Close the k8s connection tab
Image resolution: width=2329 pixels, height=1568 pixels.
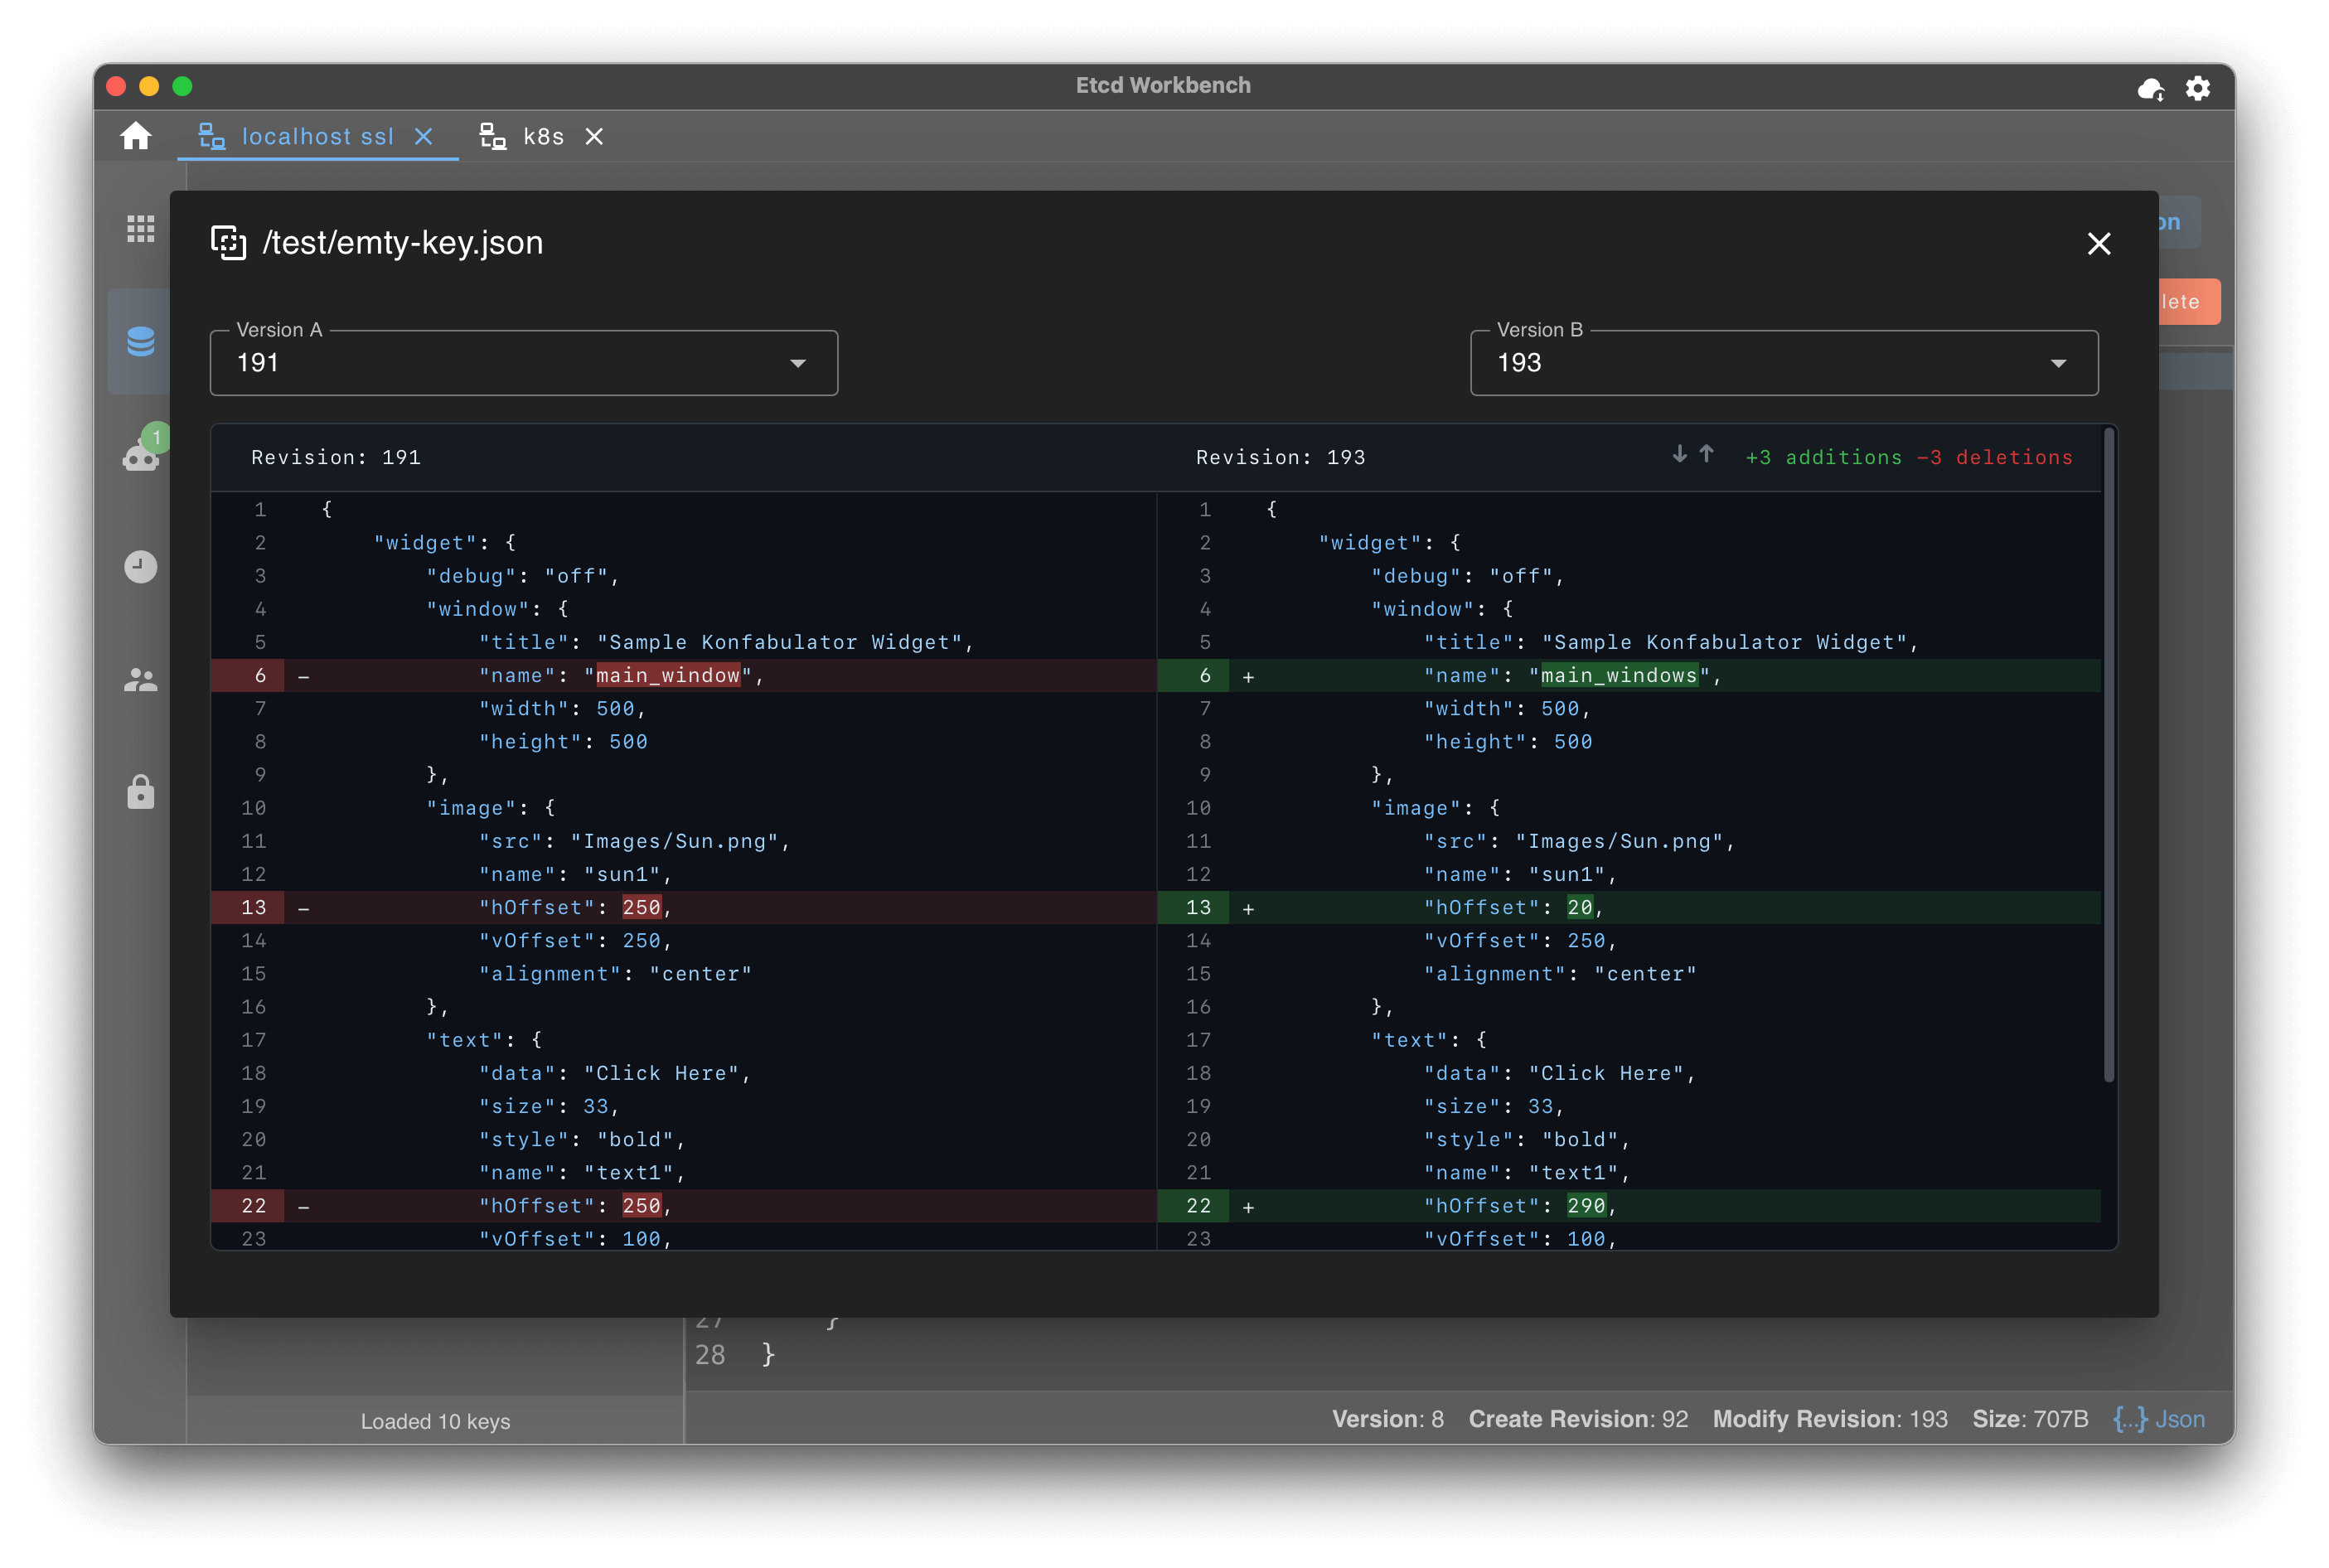pyautogui.click(x=594, y=136)
